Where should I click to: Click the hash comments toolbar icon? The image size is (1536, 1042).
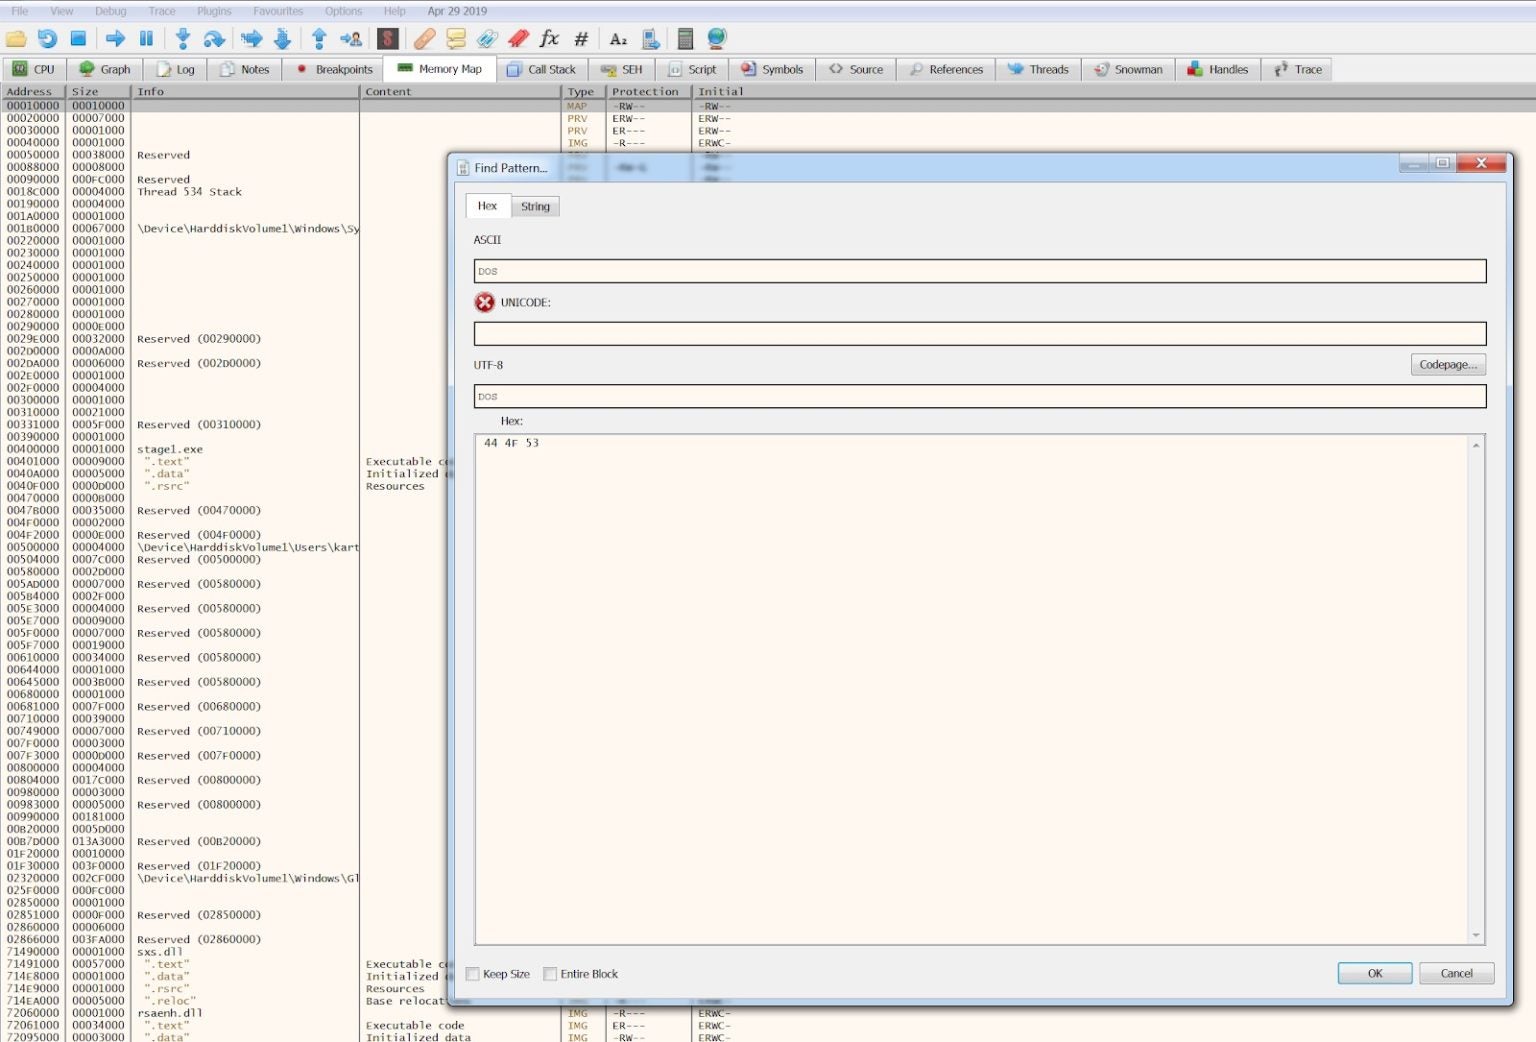click(581, 39)
